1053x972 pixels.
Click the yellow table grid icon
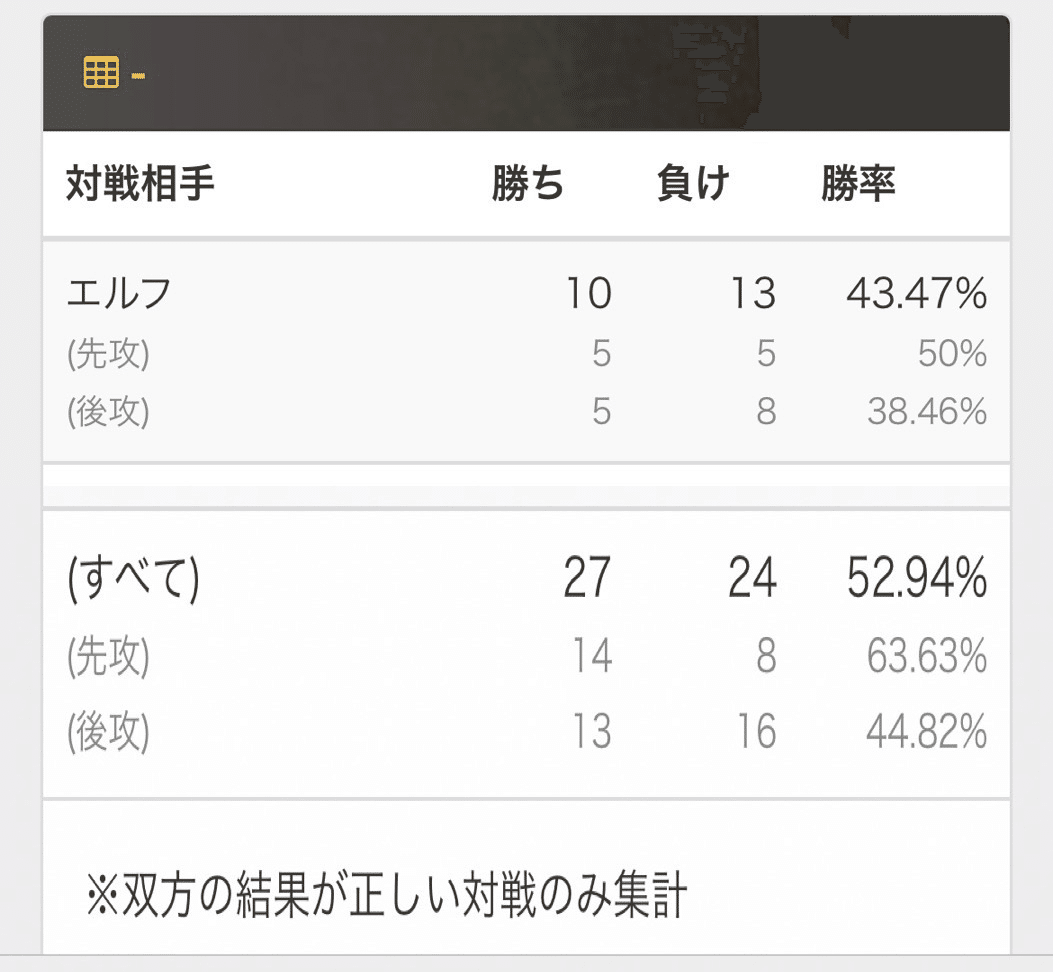pyautogui.click(x=101, y=73)
